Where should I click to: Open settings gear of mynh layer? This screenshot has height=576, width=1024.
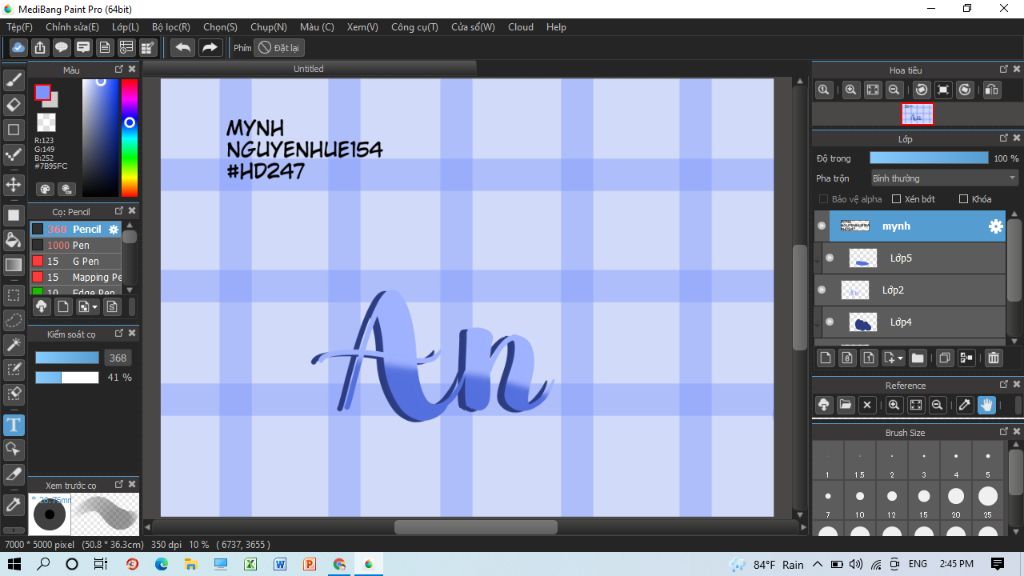[995, 226]
